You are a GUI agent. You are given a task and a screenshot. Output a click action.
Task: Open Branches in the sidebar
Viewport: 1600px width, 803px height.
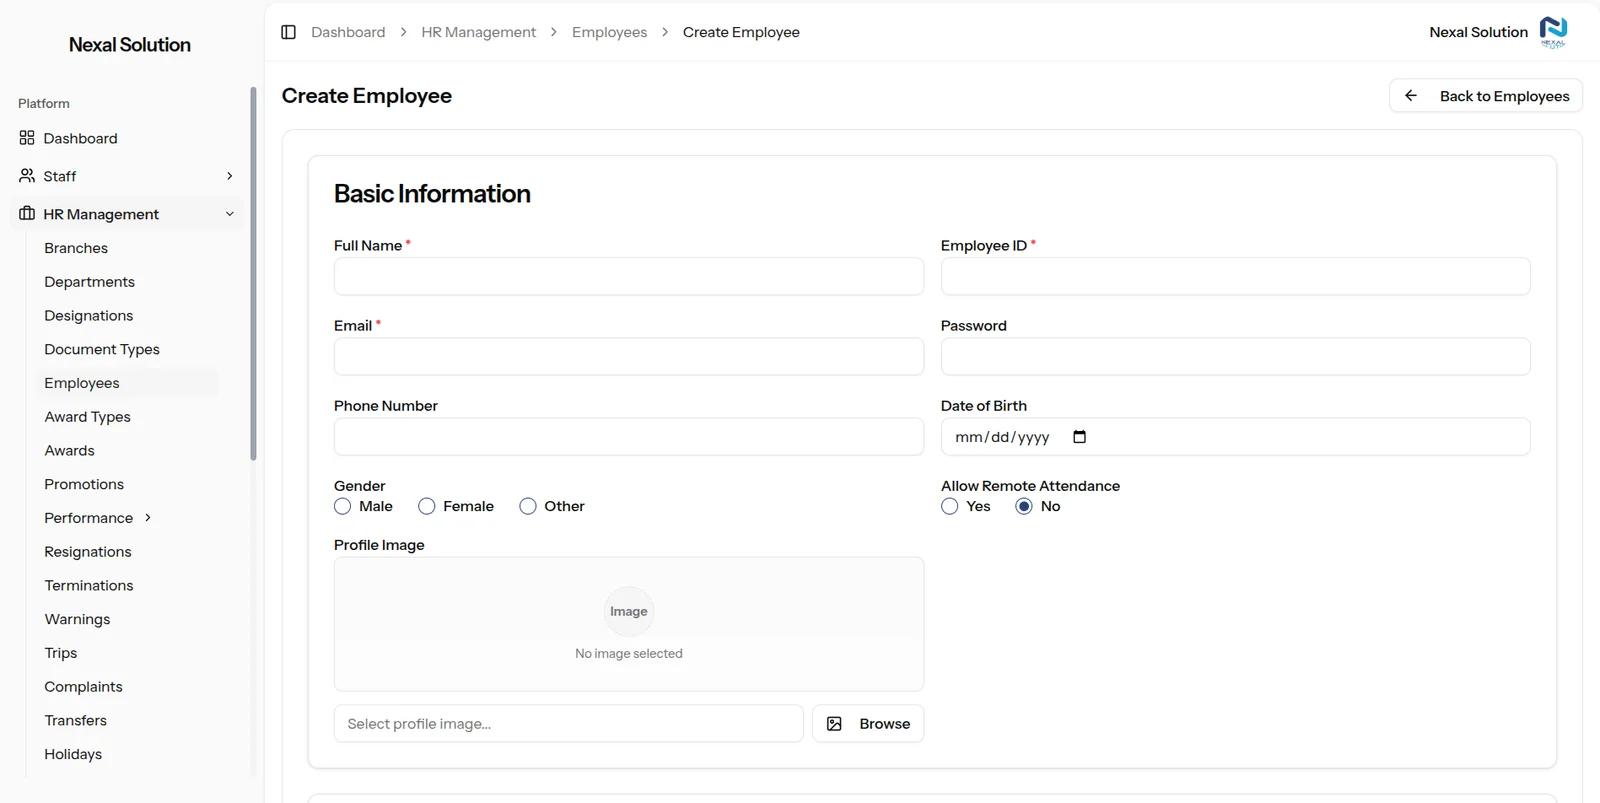click(x=76, y=248)
